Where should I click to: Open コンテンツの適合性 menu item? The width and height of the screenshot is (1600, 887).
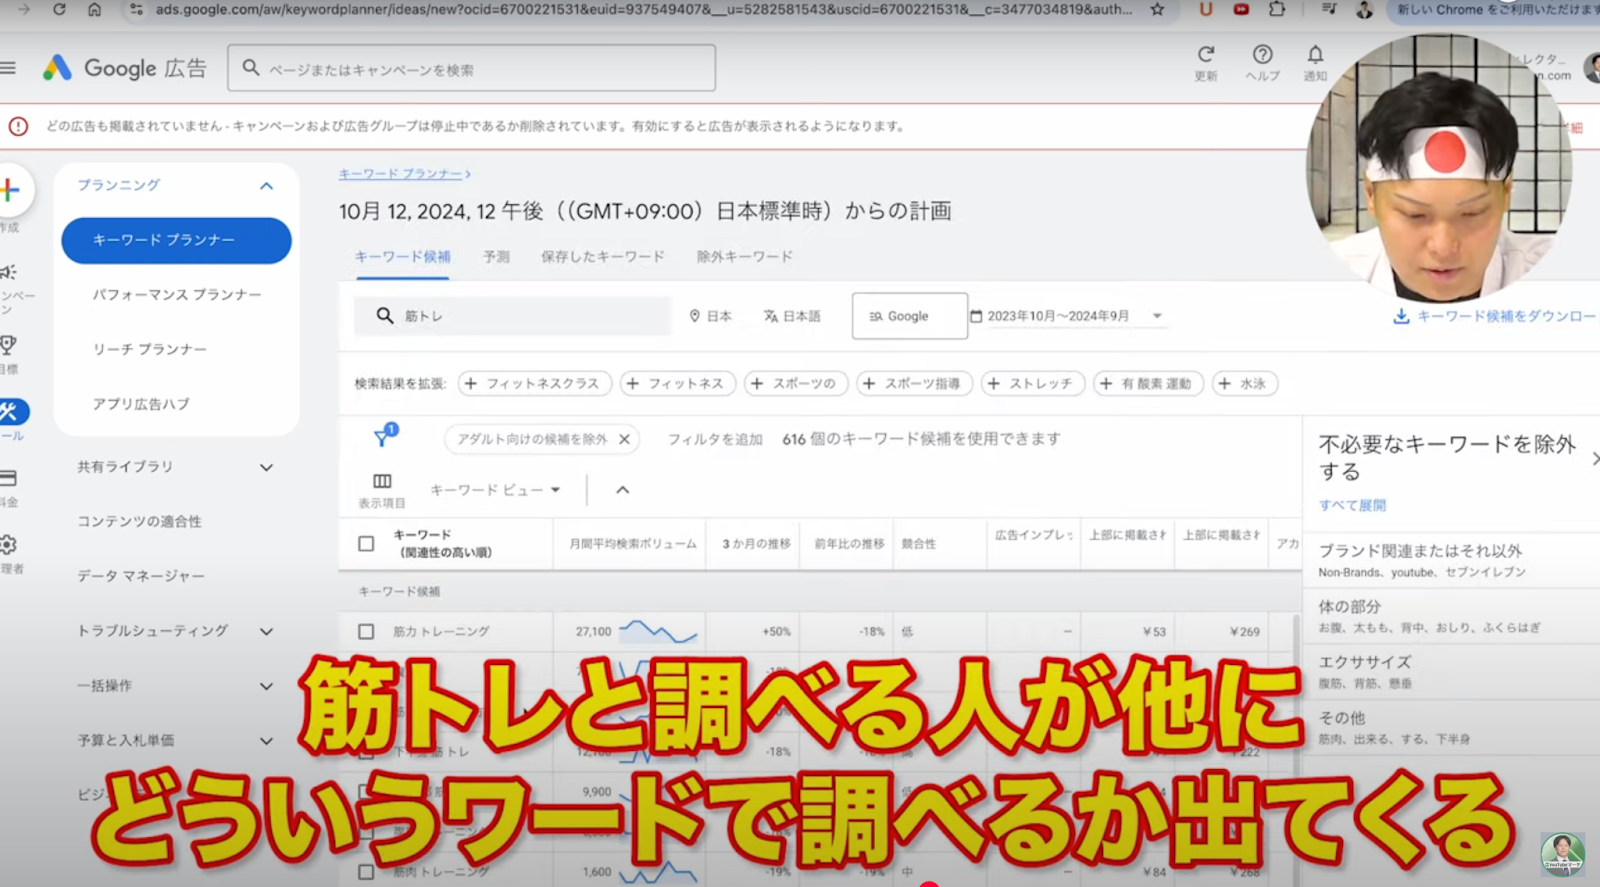[139, 521]
